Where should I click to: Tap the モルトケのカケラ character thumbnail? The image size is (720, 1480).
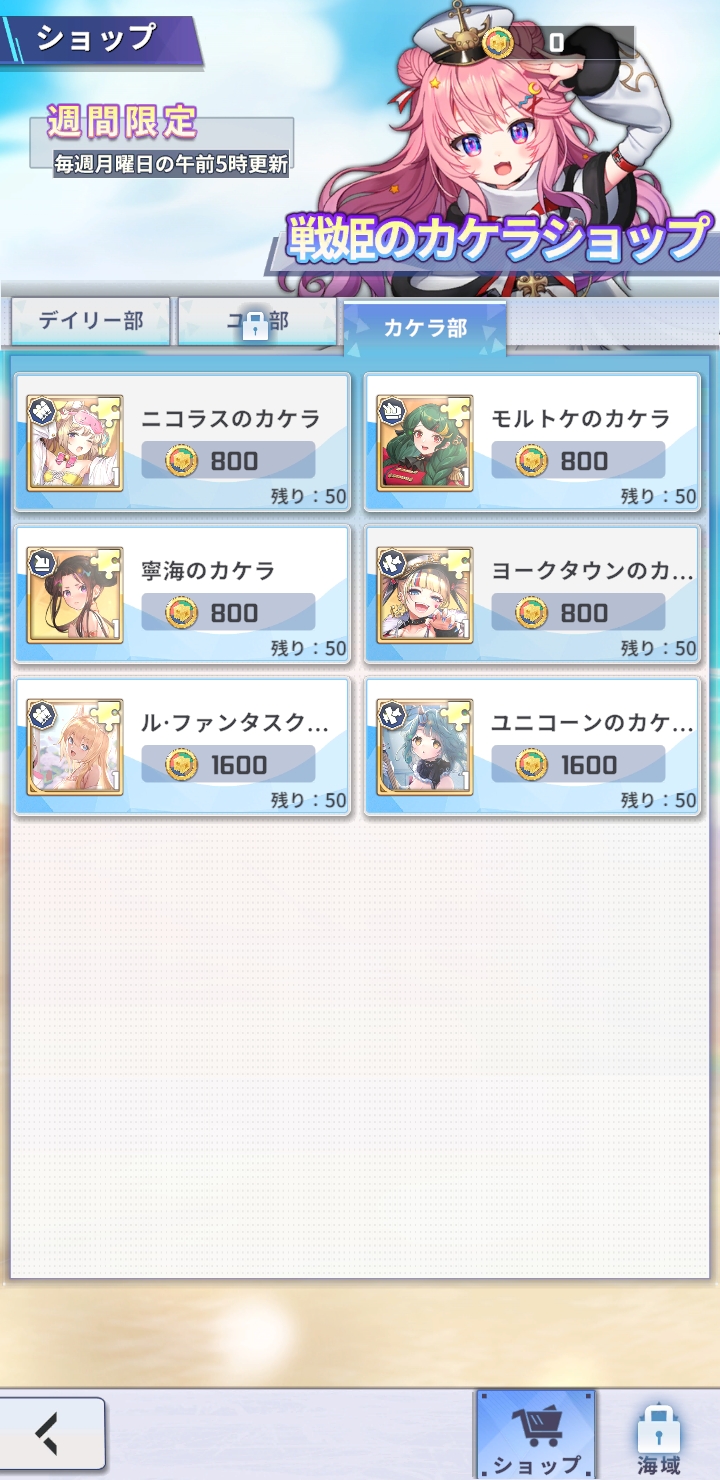point(425,443)
